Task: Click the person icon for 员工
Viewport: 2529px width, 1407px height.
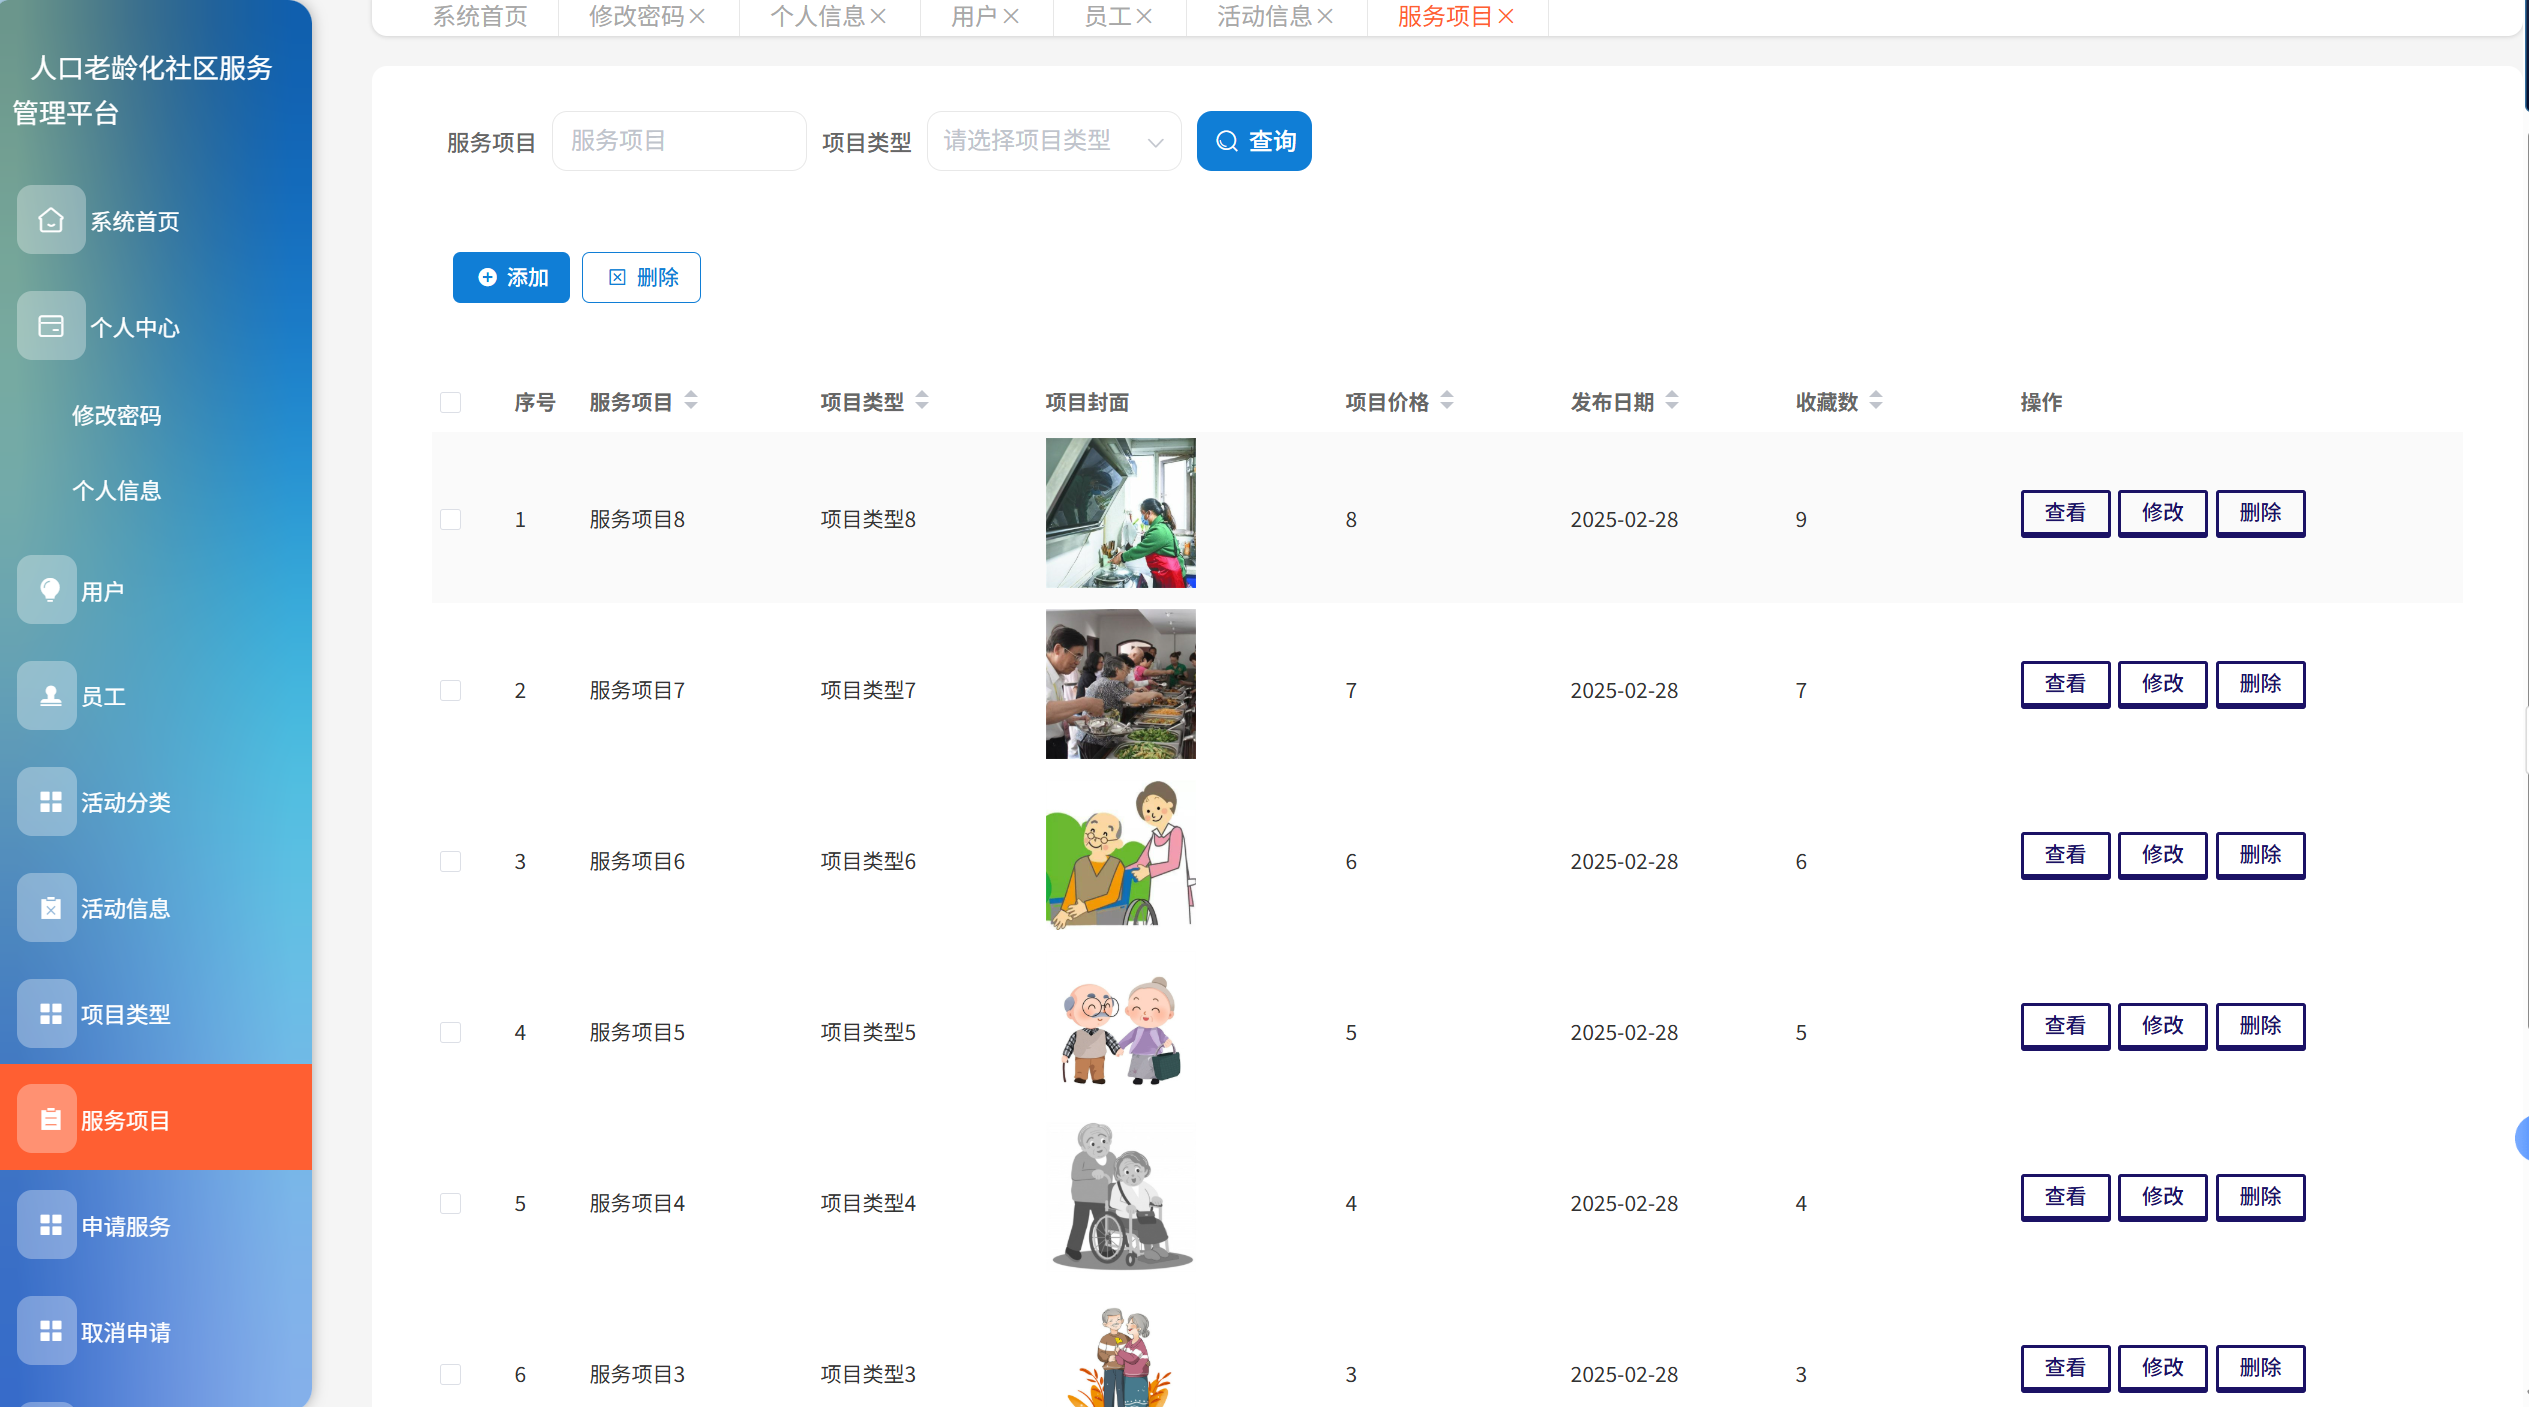Action: coord(49,696)
